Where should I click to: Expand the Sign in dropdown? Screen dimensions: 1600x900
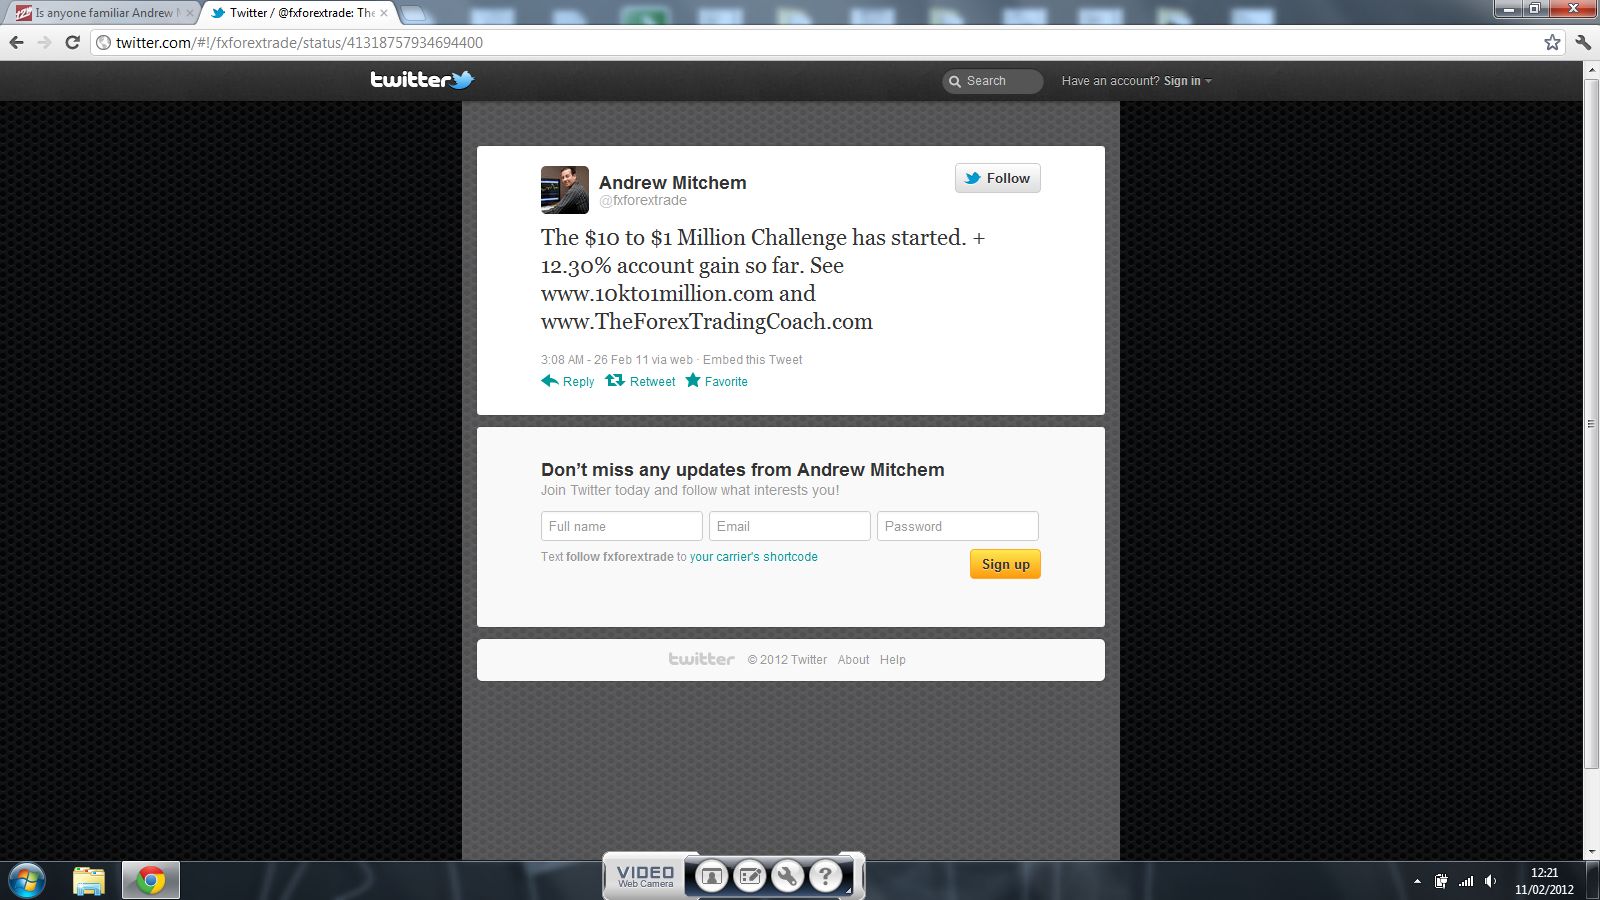pos(1187,81)
